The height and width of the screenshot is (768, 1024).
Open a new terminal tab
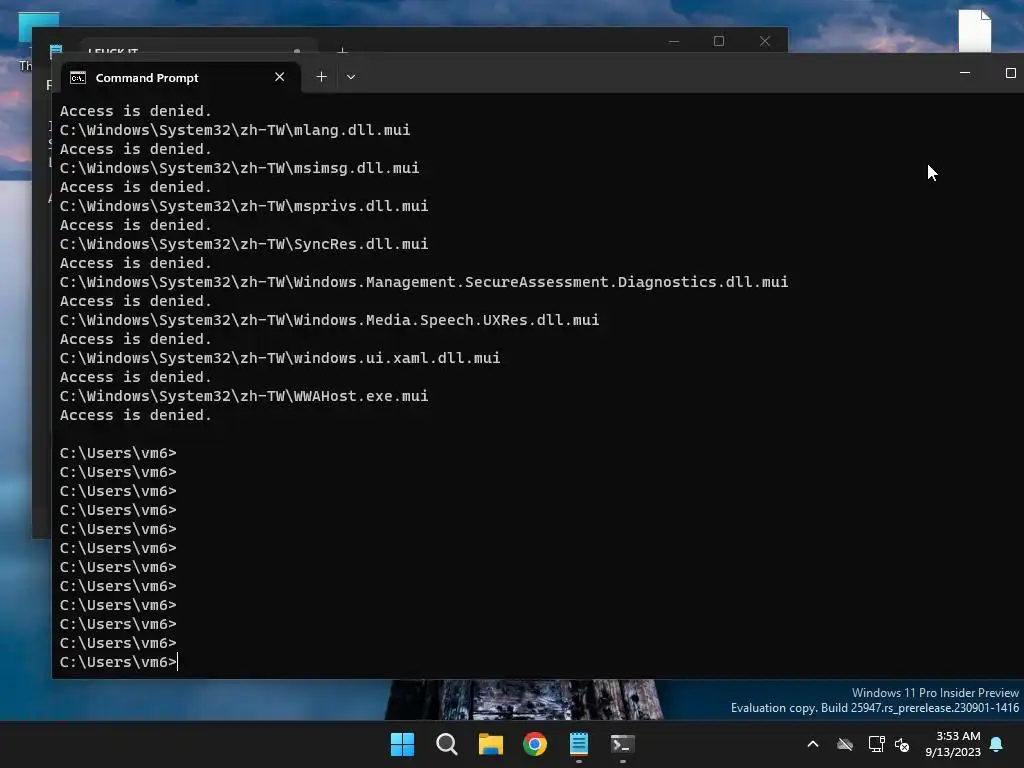321,77
